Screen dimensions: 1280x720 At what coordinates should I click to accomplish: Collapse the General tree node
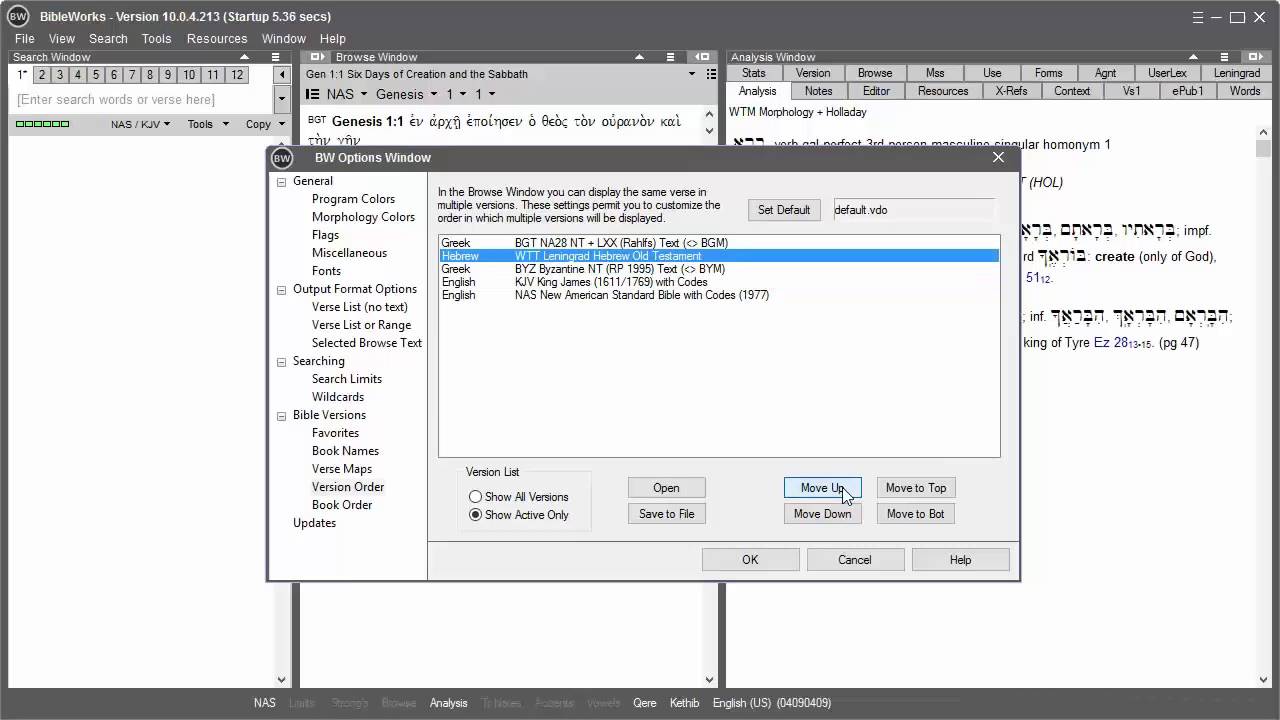point(281,182)
